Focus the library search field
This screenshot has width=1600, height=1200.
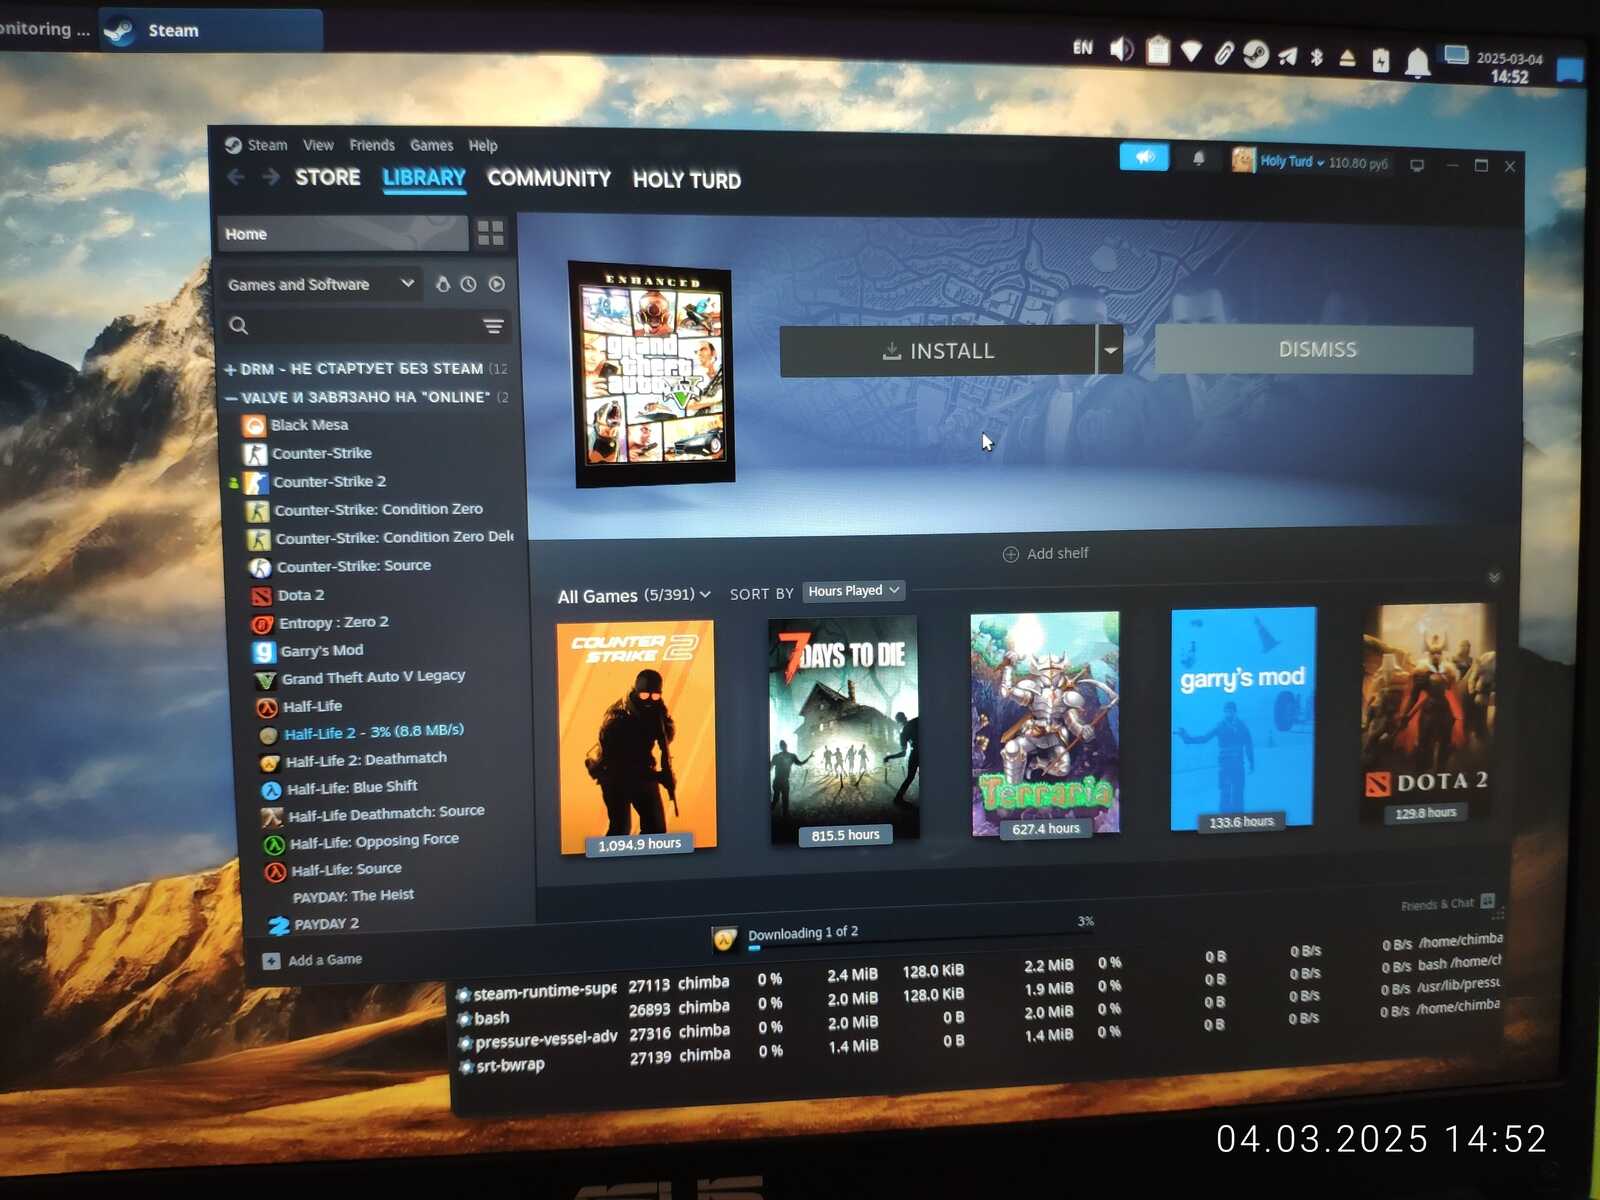click(x=364, y=326)
